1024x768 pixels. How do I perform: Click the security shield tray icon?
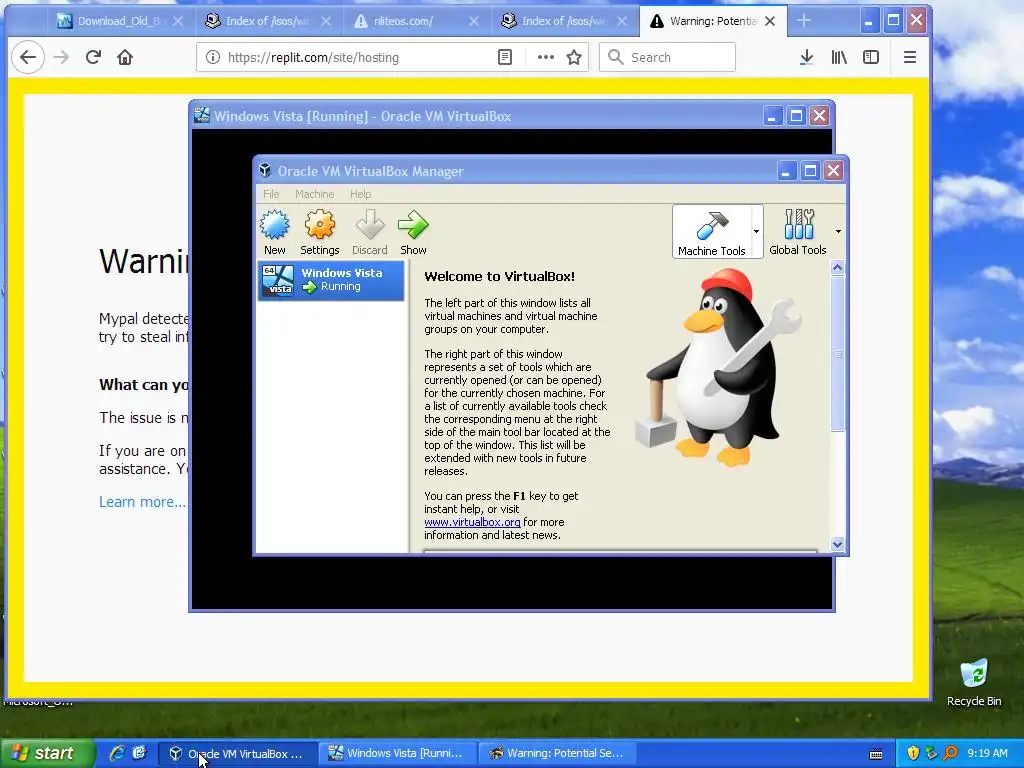coord(913,754)
